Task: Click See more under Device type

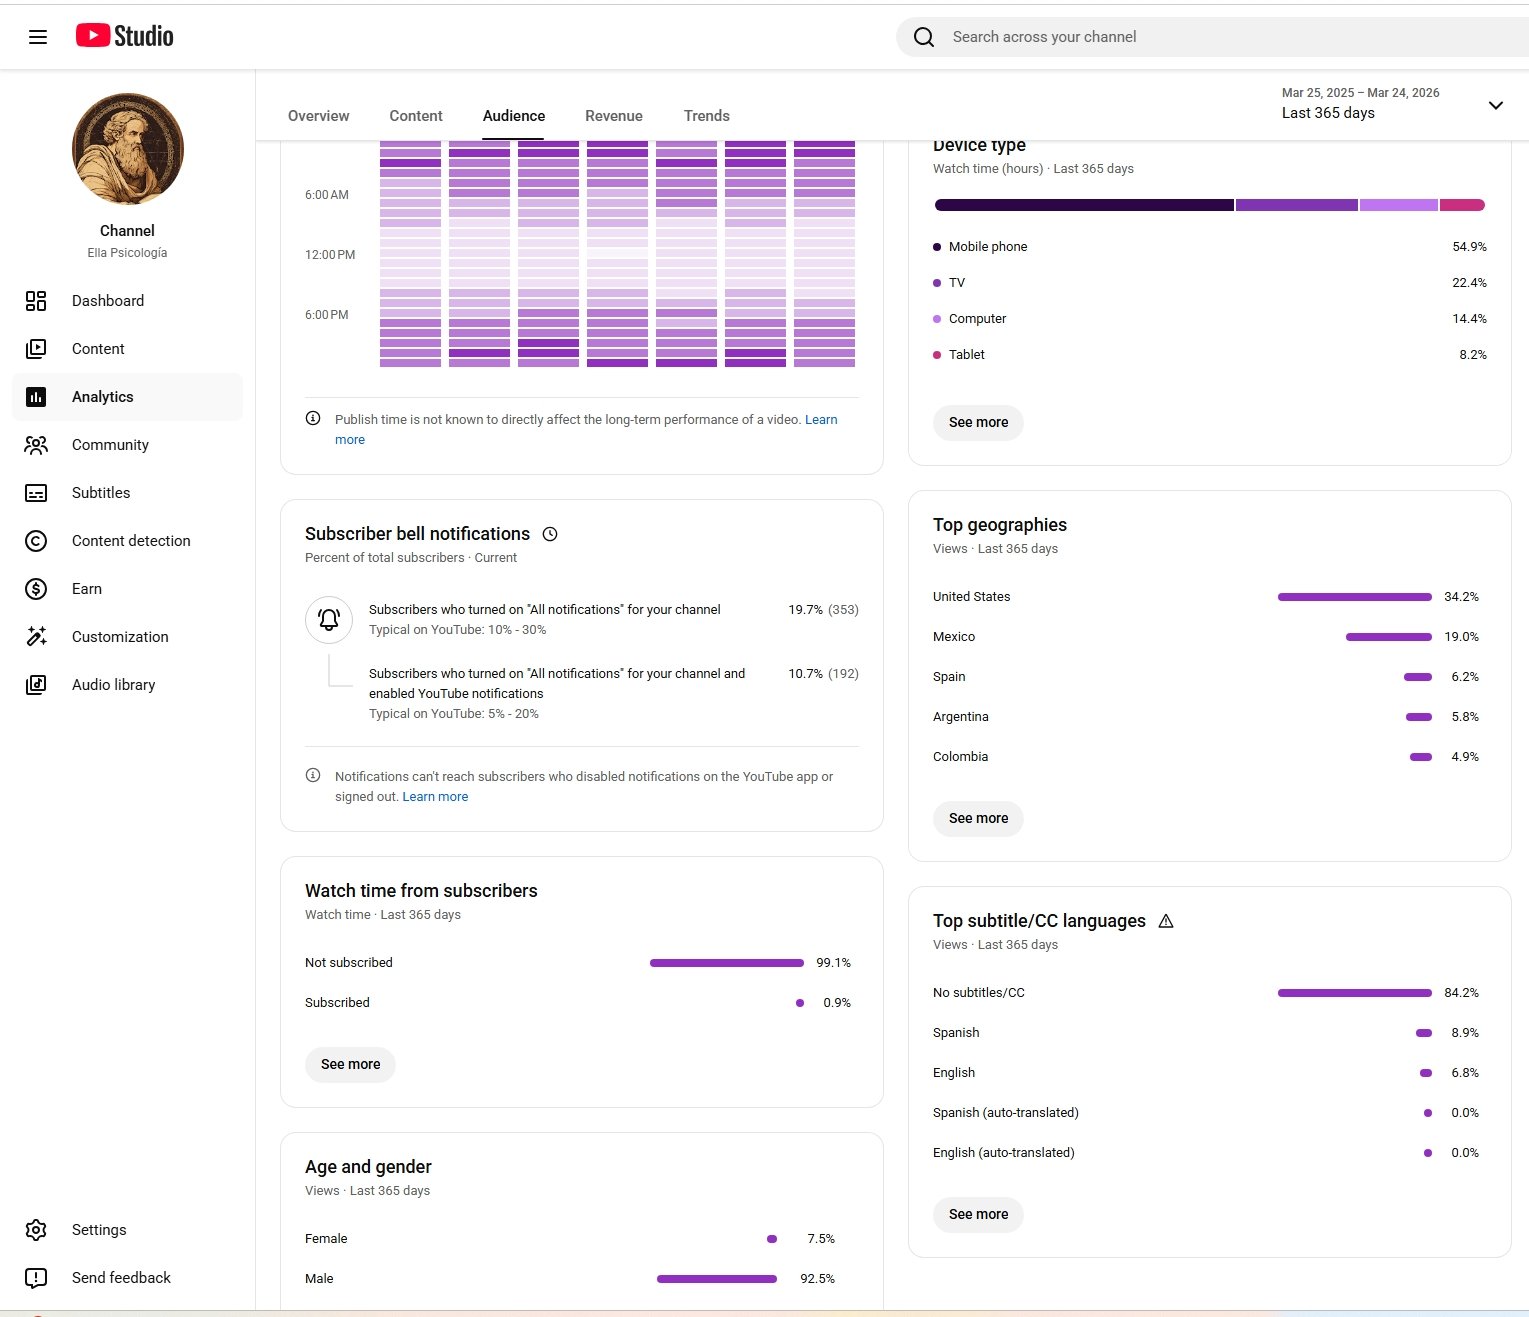Action: pyautogui.click(x=978, y=422)
